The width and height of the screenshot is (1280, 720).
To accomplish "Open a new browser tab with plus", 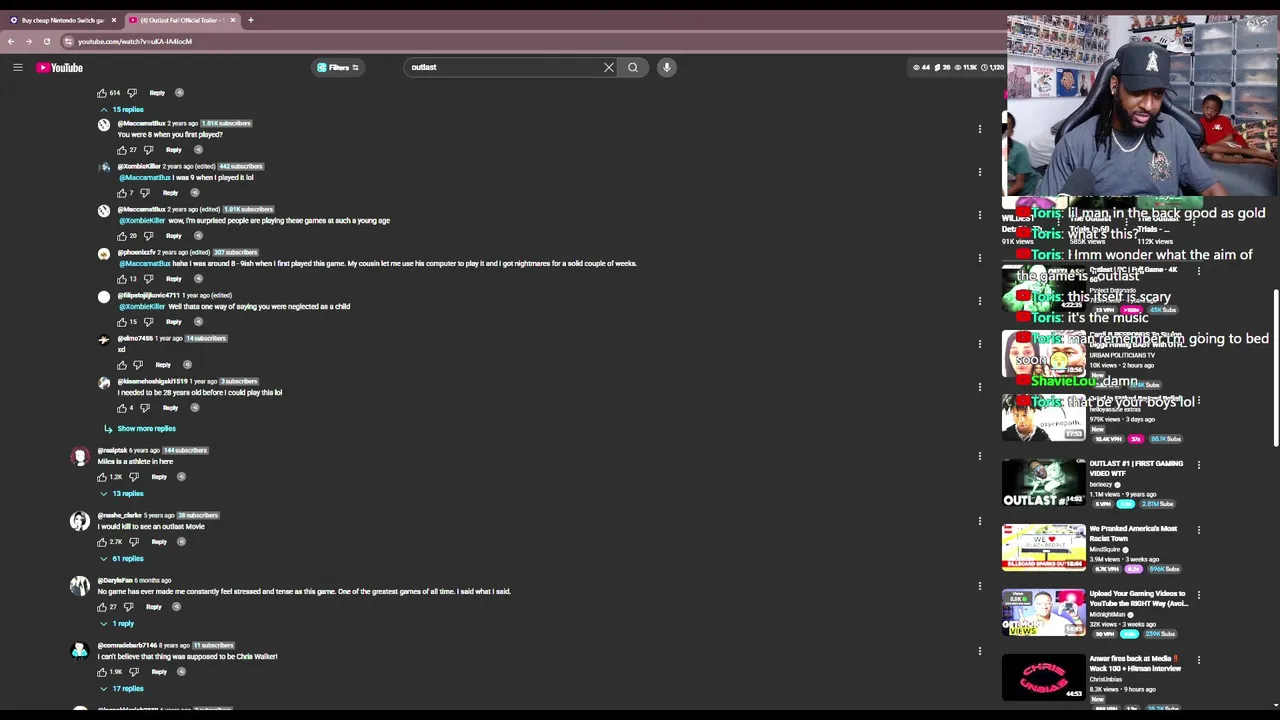I will [250, 20].
